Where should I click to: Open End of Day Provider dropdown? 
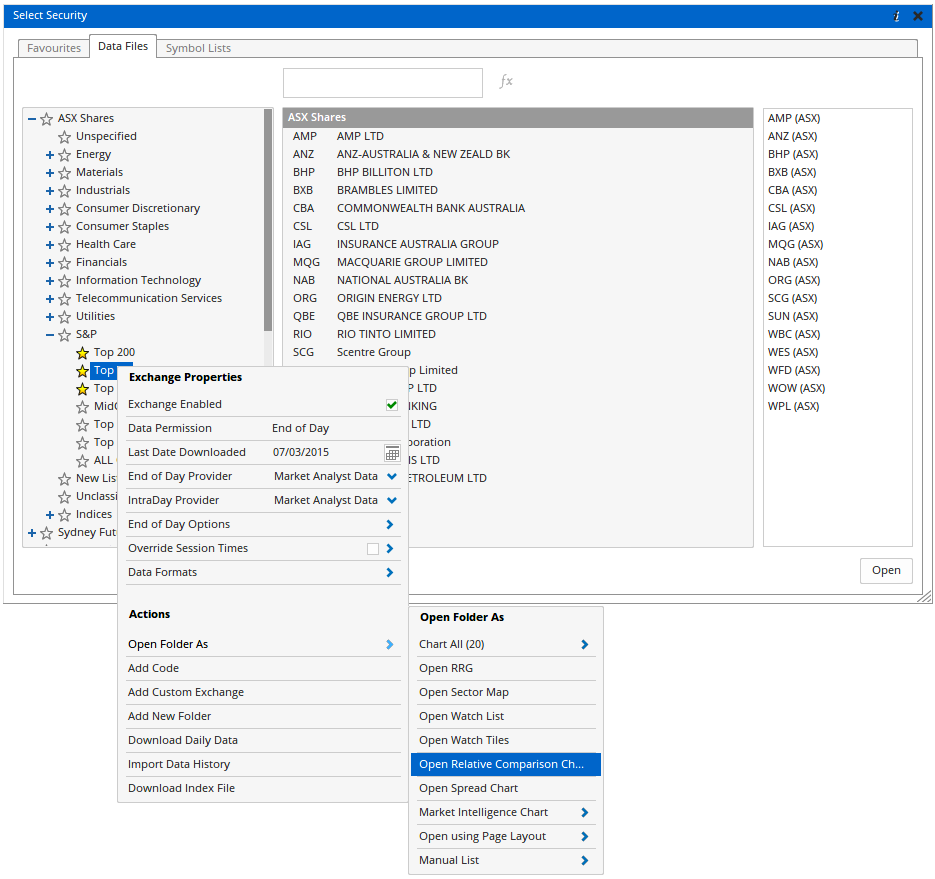[392, 476]
